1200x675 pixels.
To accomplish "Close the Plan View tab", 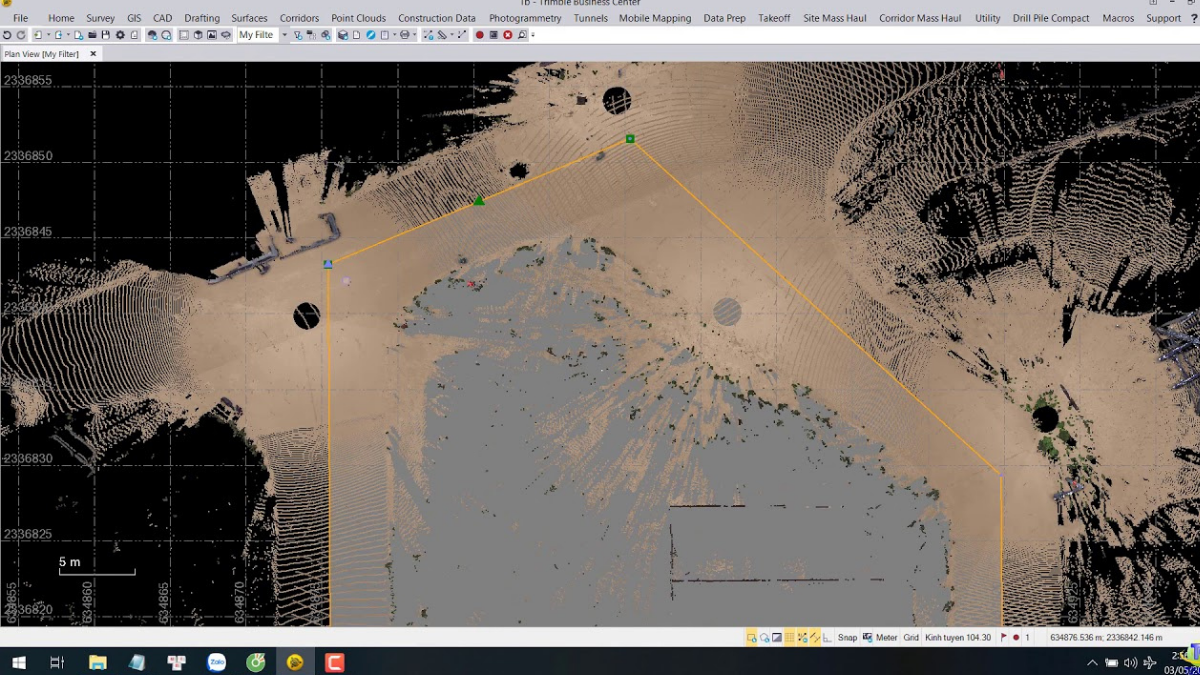I will pyautogui.click(x=93, y=54).
